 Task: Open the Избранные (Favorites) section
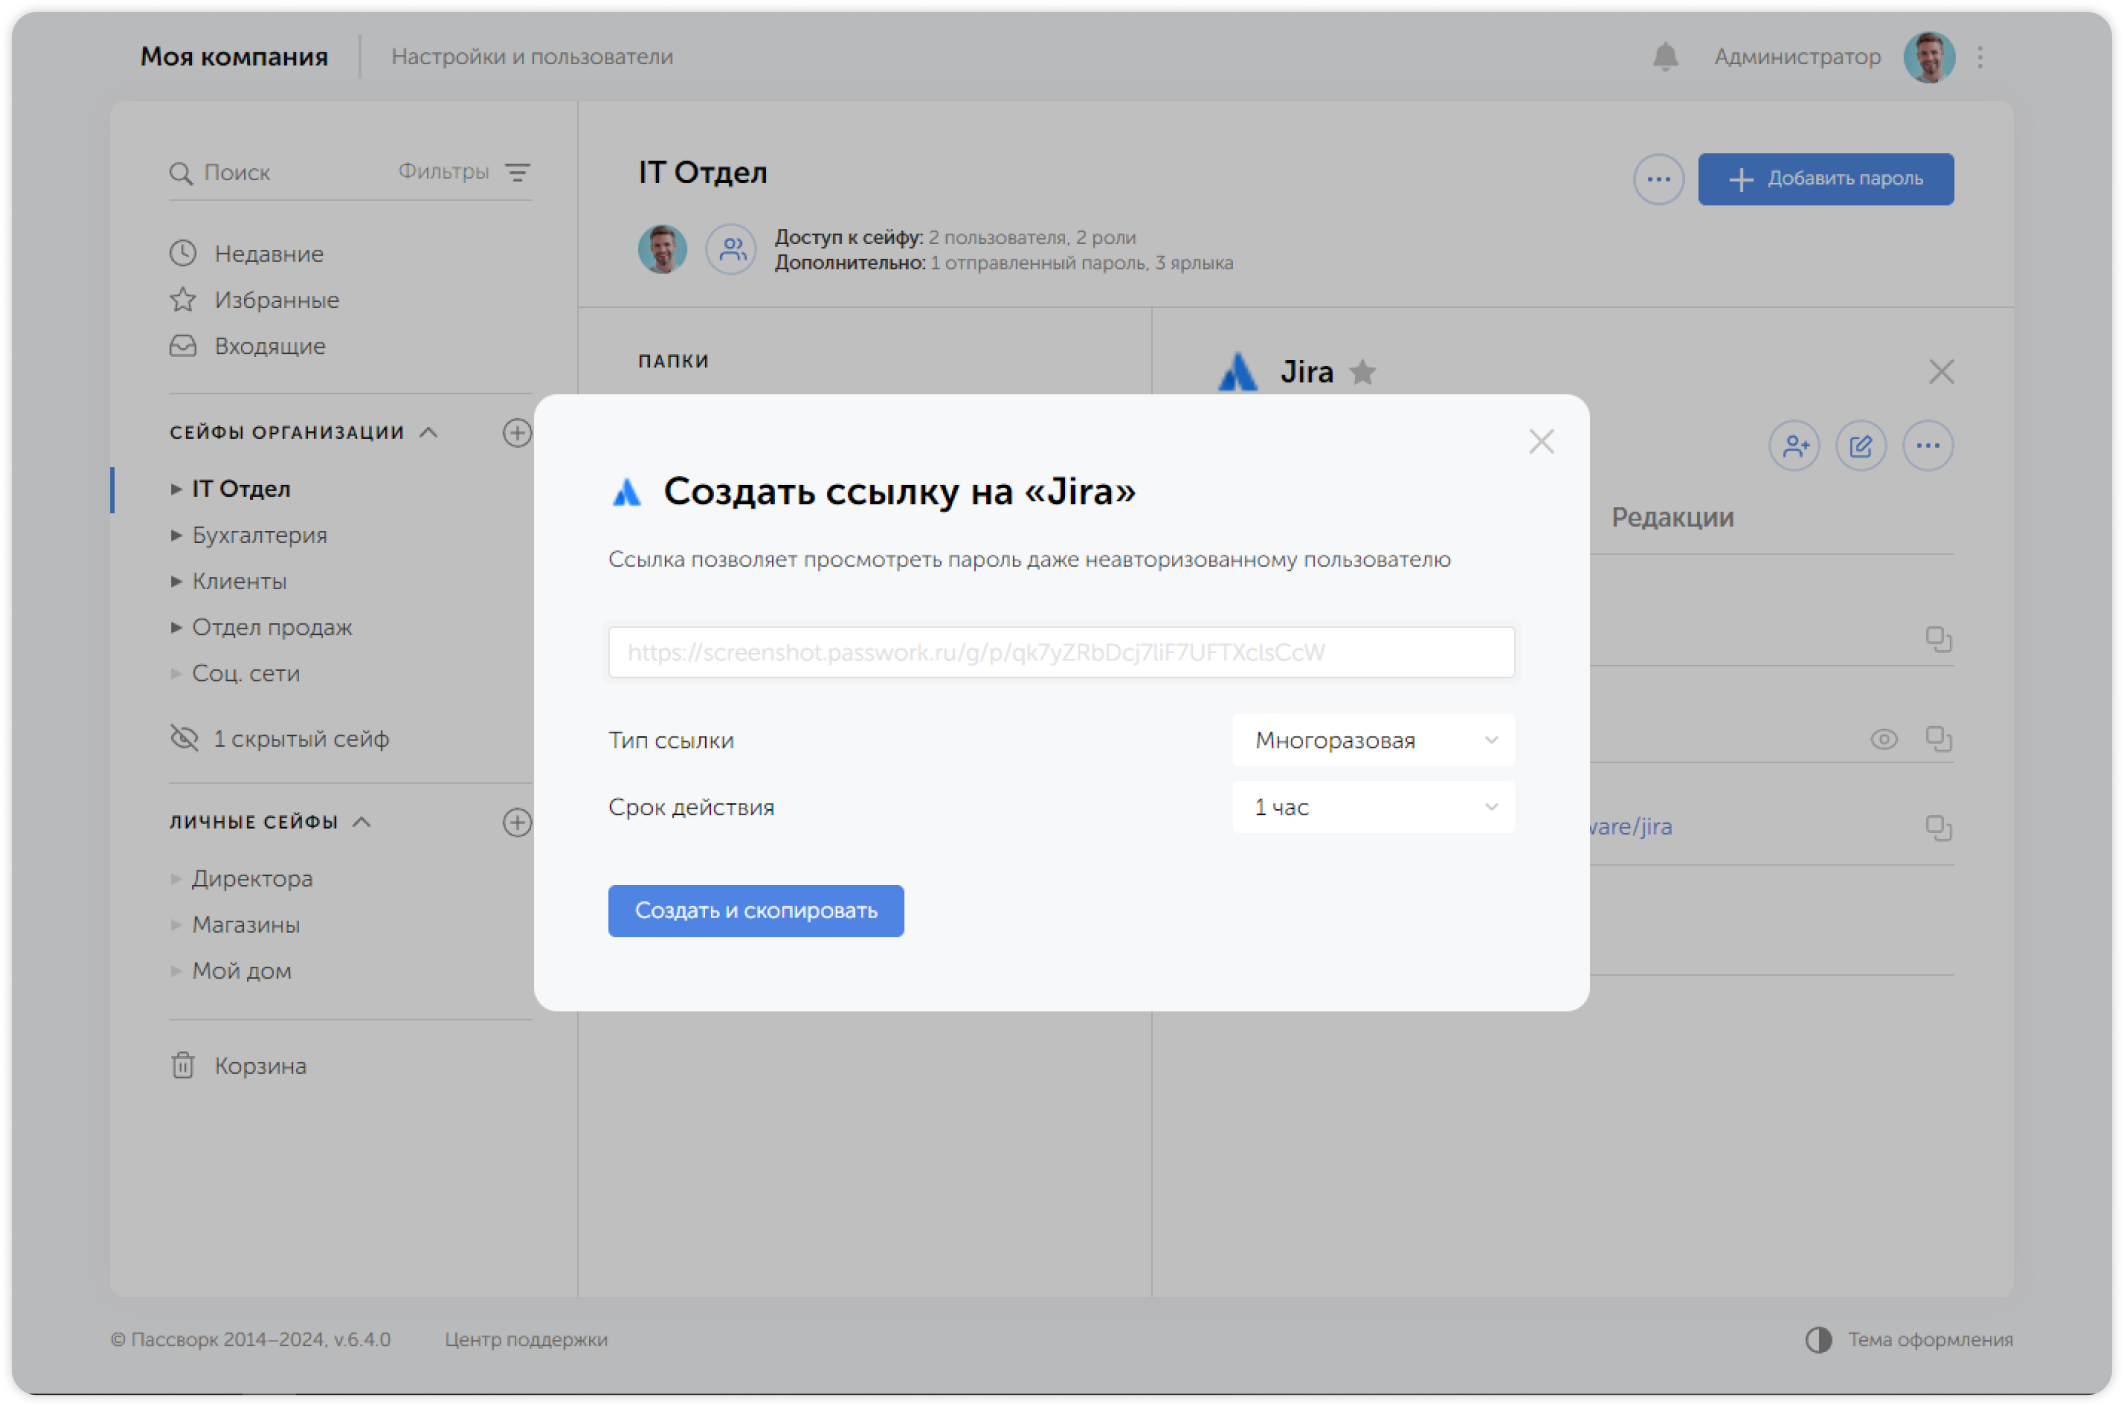[x=276, y=299]
